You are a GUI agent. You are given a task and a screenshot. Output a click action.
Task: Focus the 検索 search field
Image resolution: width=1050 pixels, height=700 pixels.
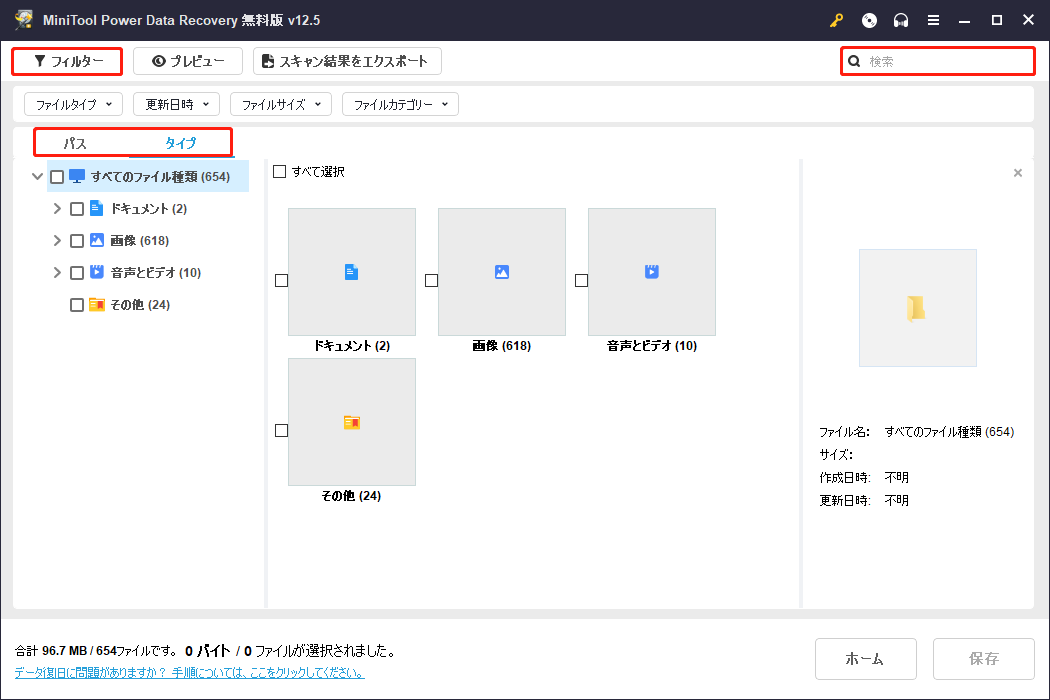click(938, 62)
